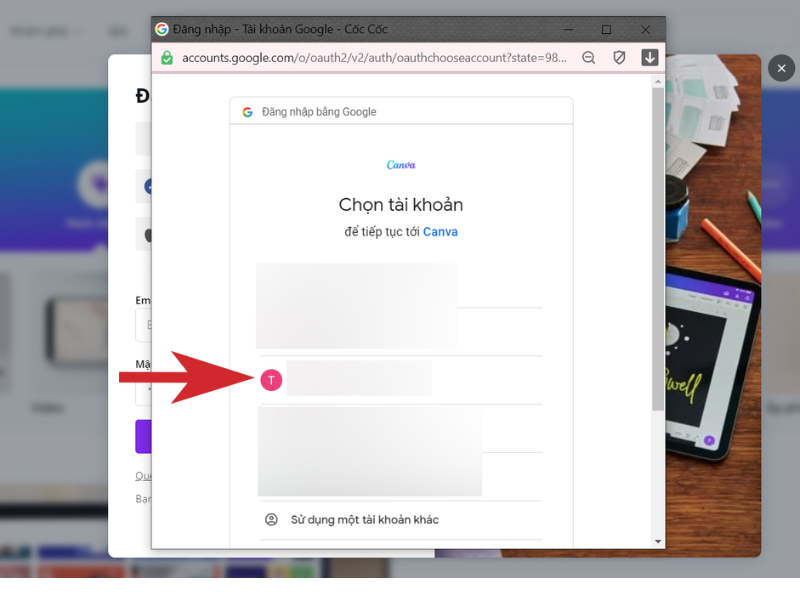Viewport: 800px width, 600px height.
Task: Click the Google G logo beside Đăng nhập bằng Google
Action: 248,111
